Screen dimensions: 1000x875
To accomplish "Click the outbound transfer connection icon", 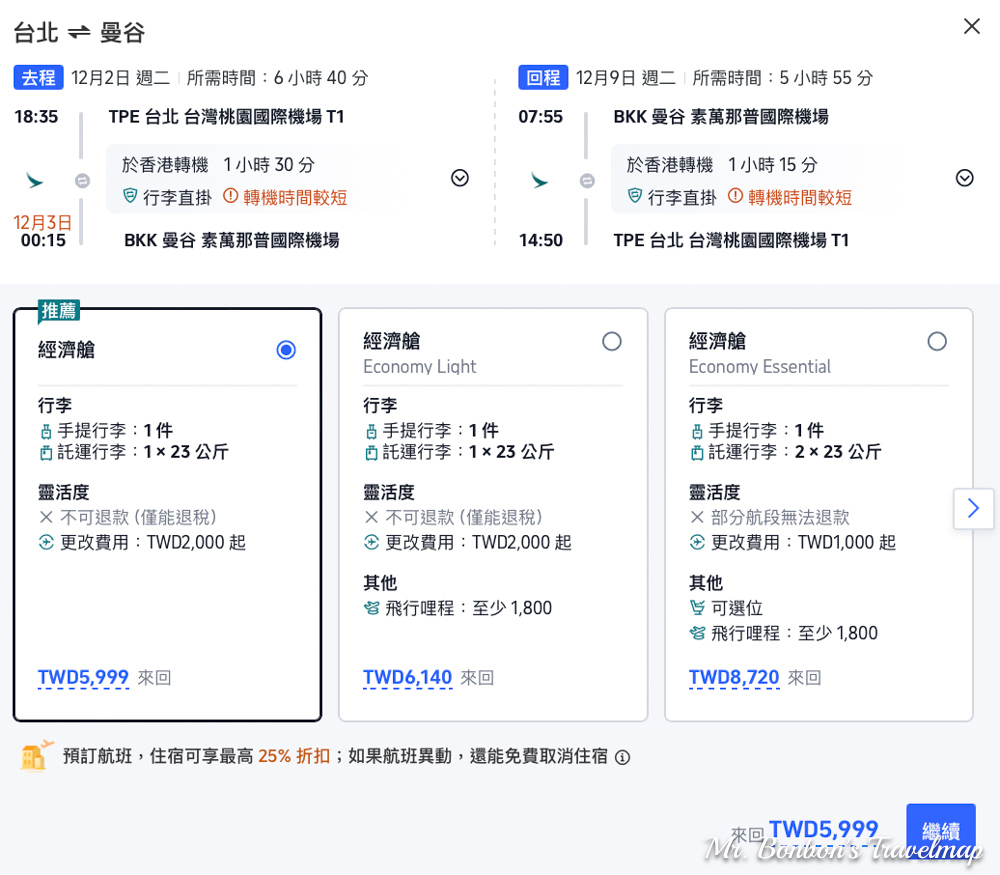I will point(82,180).
